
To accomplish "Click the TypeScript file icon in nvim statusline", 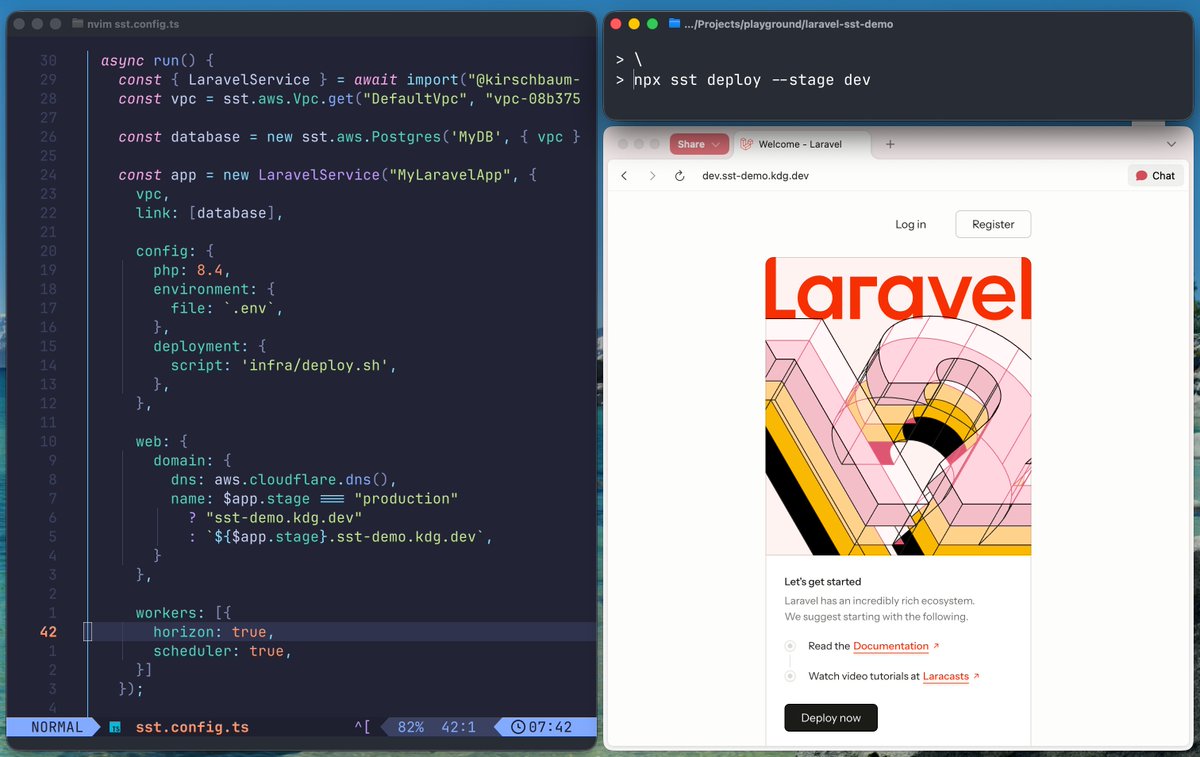I will (115, 727).
